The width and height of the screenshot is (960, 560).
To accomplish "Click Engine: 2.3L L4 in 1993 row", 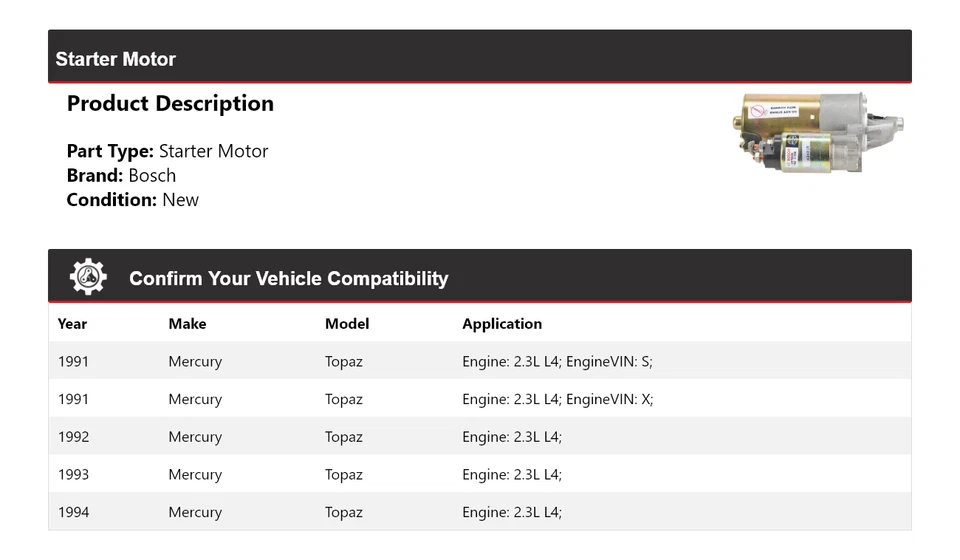I will point(512,474).
